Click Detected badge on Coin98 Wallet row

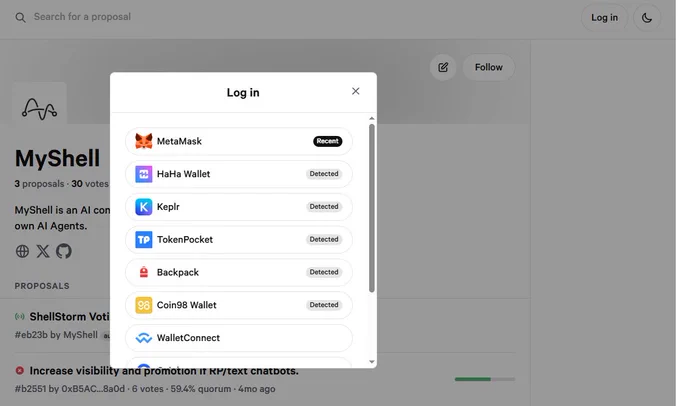tap(324, 305)
